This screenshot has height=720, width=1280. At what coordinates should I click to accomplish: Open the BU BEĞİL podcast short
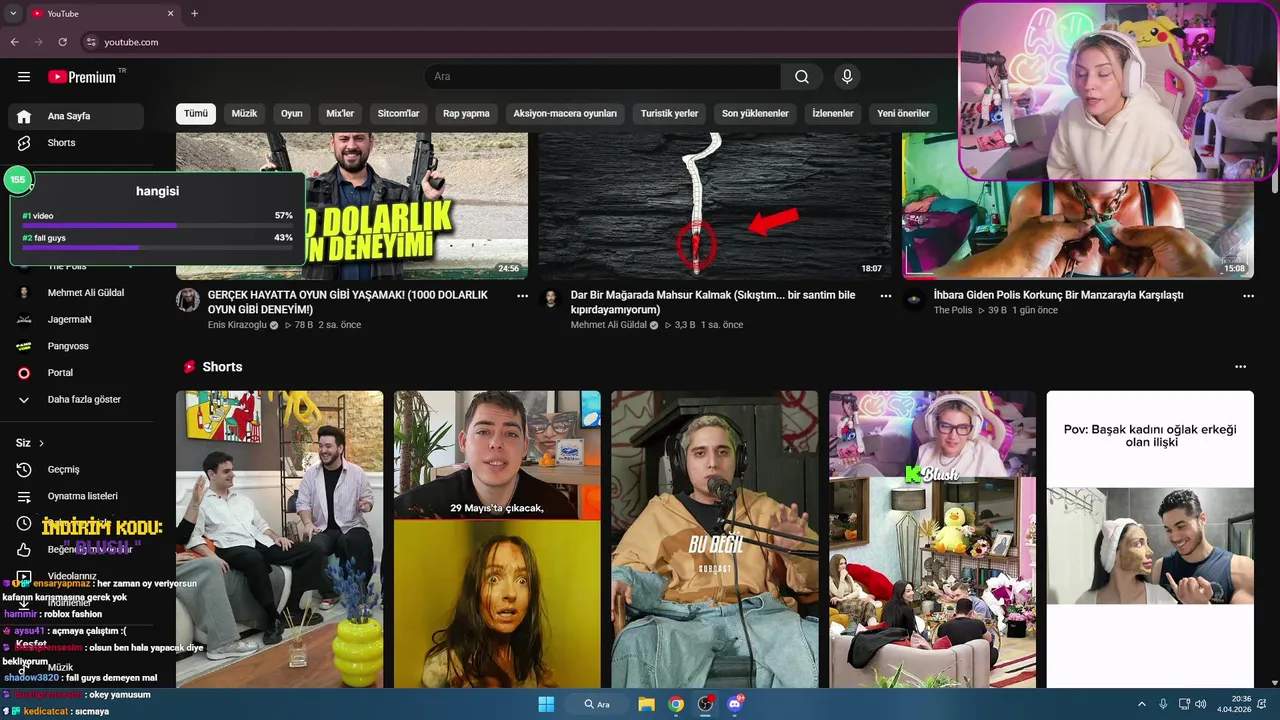point(715,539)
